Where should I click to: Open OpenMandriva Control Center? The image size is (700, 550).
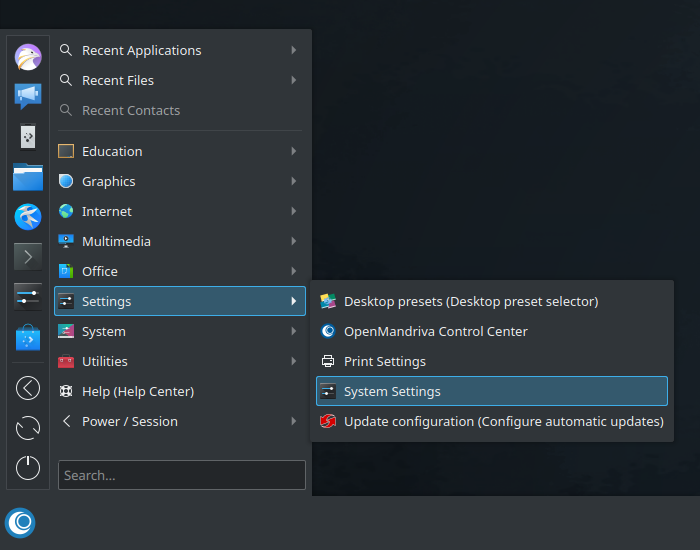point(492,331)
